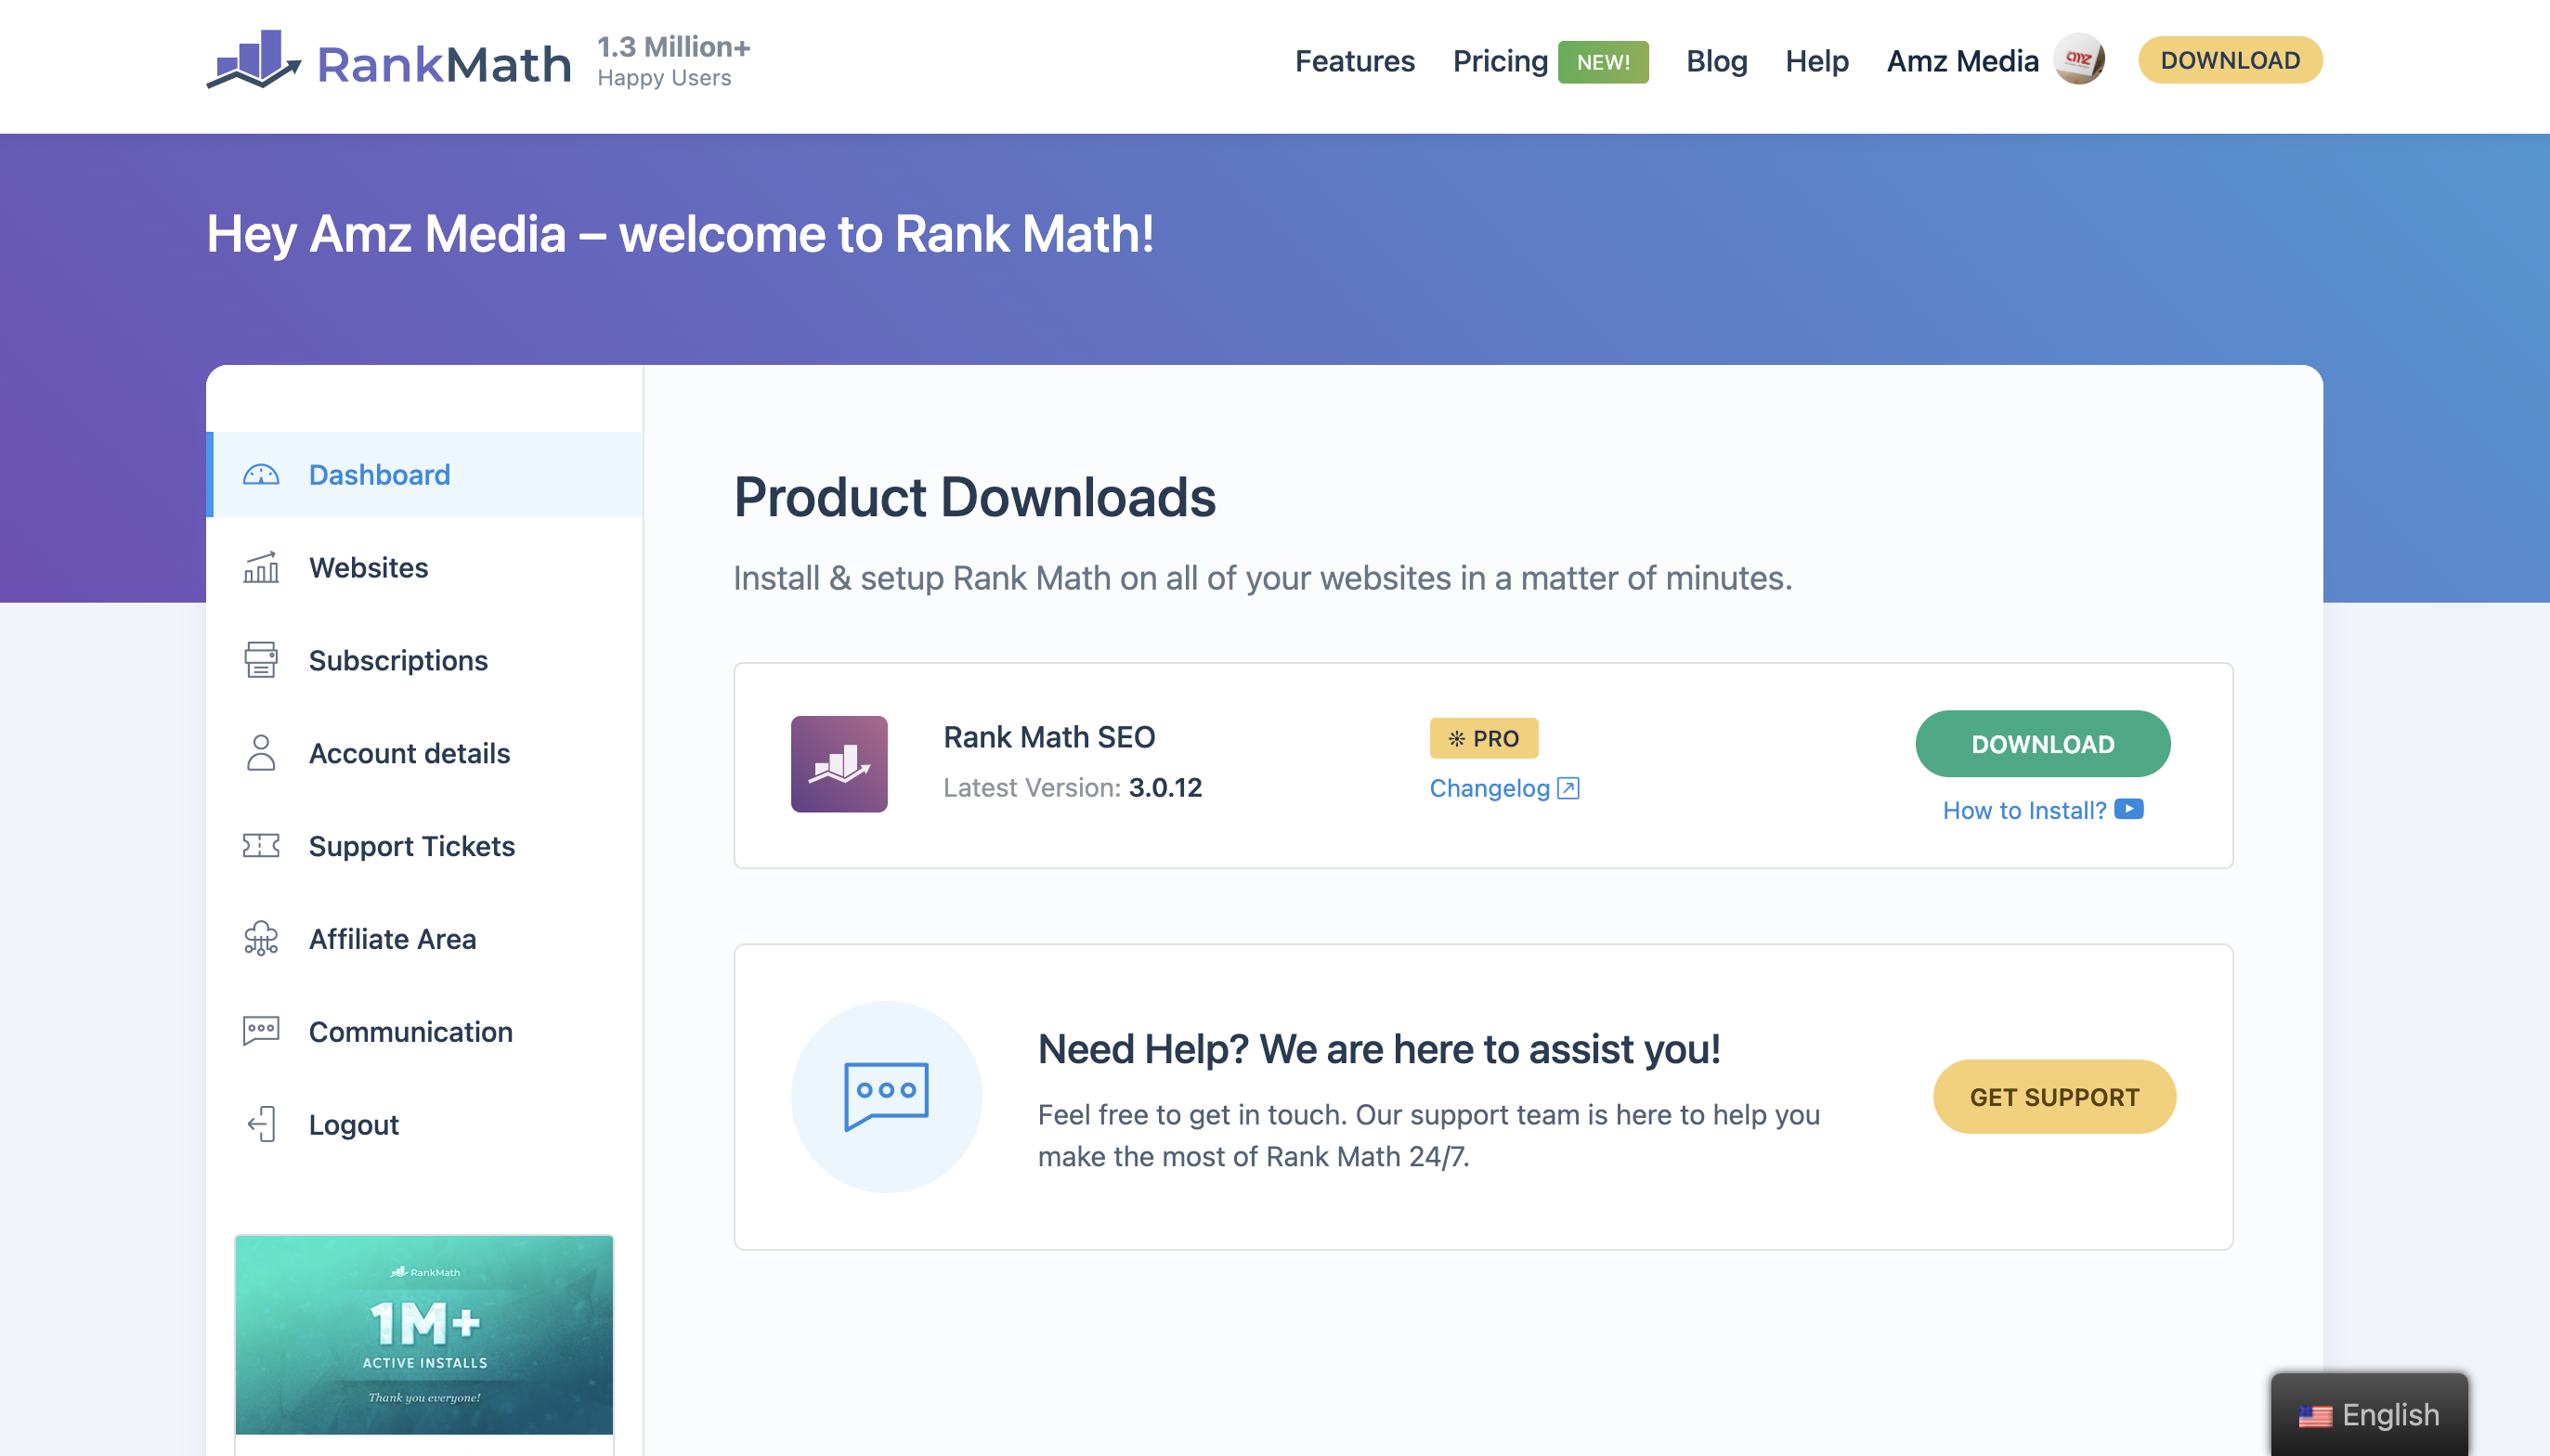Select the Dashboard gauge icon in sidebar
Viewport: 2550px width, 1456px height.
coord(261,474)
